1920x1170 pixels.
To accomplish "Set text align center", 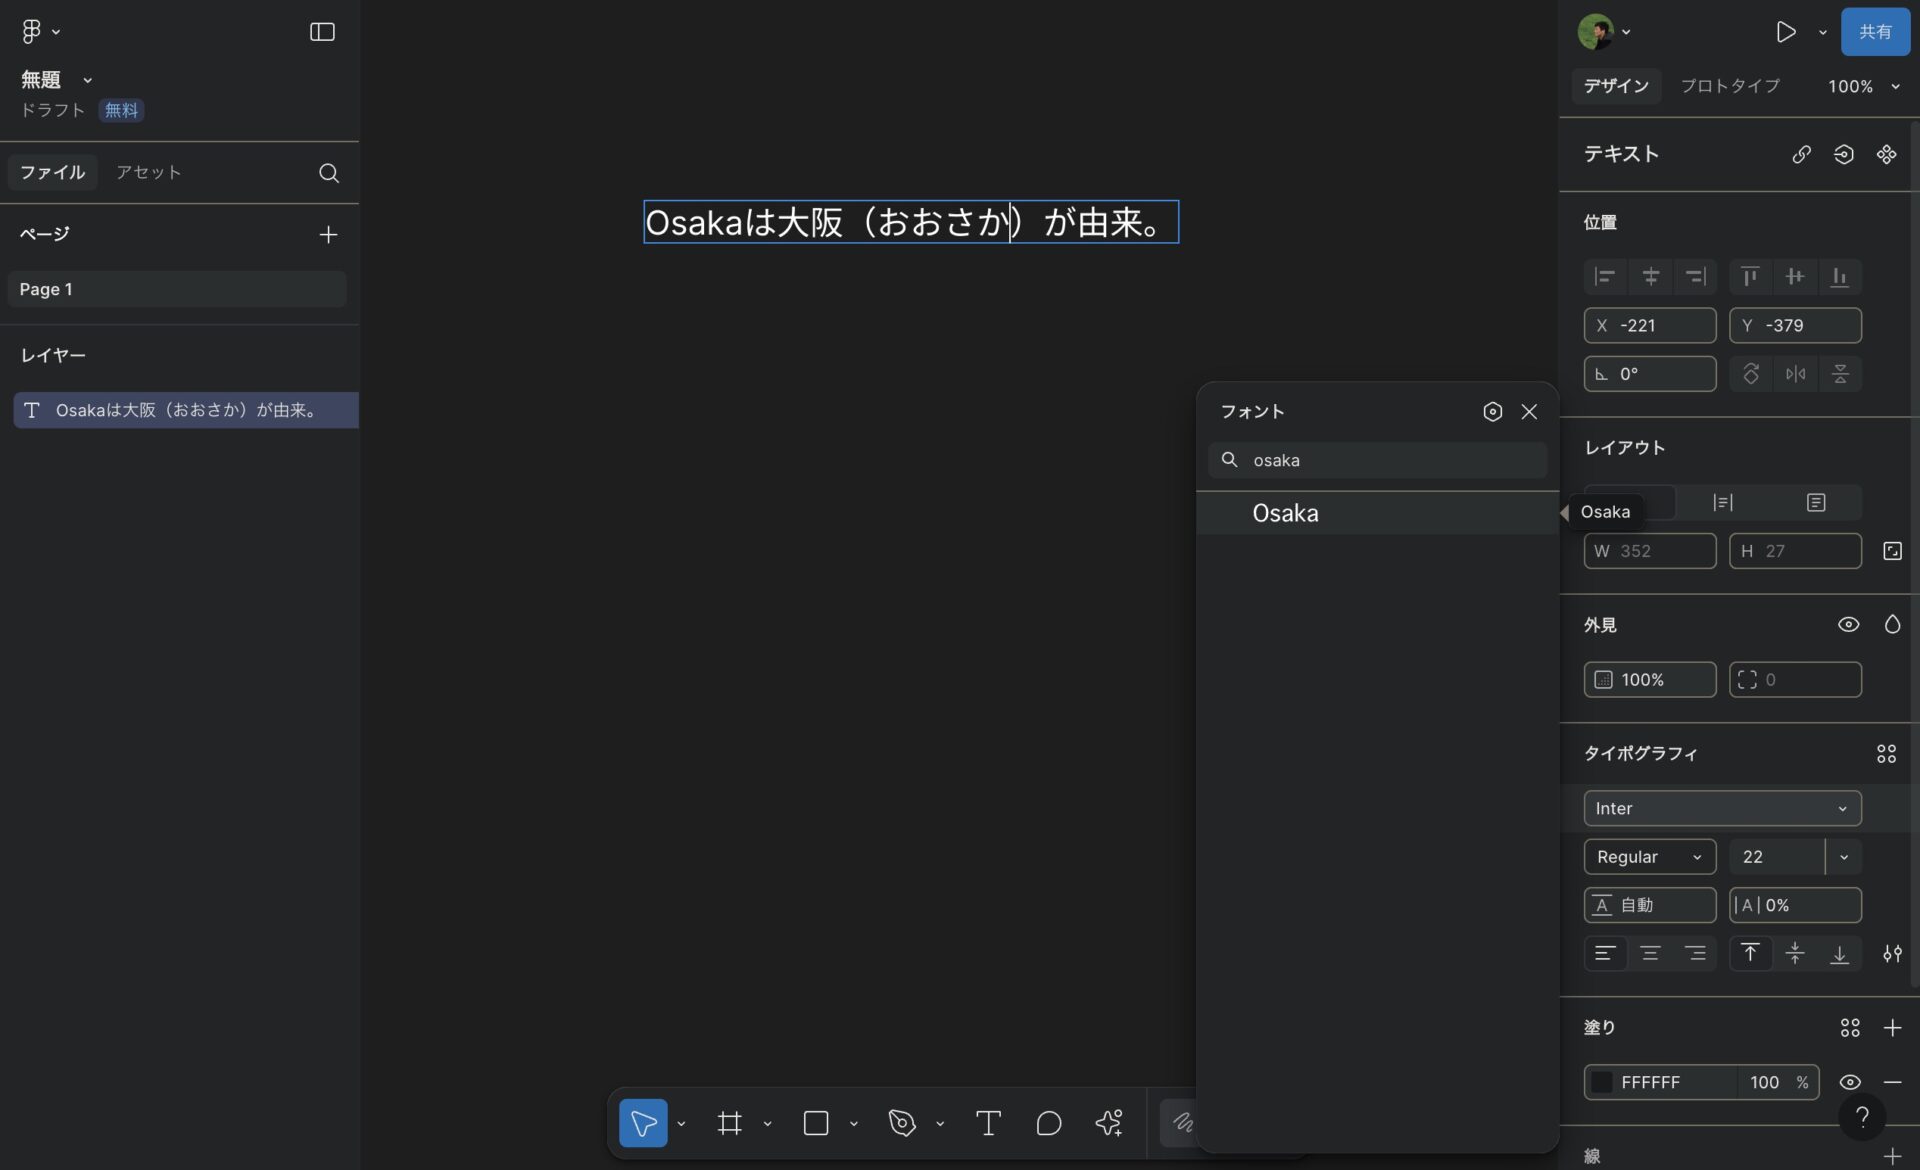I will pyautogui.click(x=1650, y=954).
